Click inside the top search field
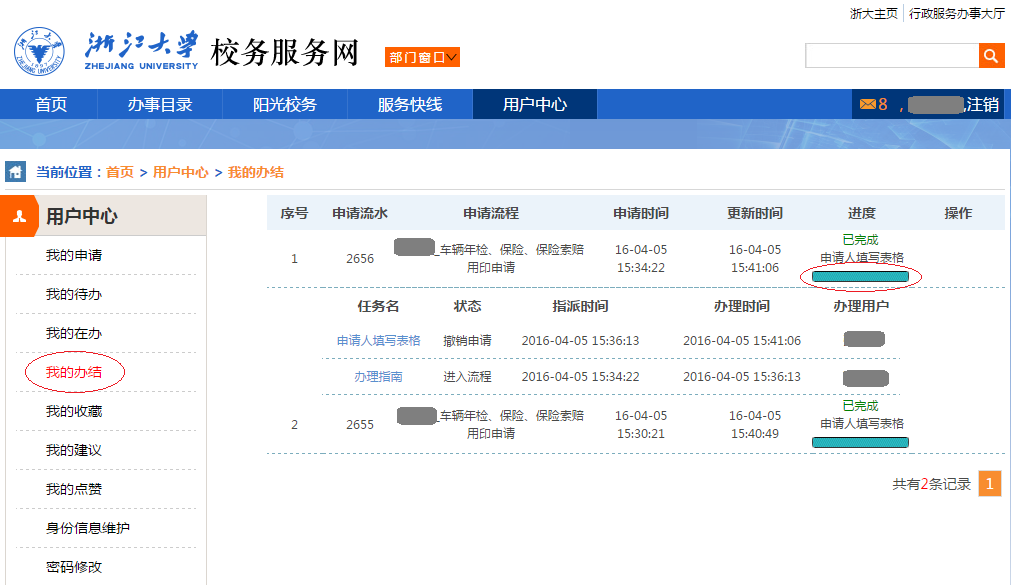Screen dimensions: 1011x585 (891, 56)
